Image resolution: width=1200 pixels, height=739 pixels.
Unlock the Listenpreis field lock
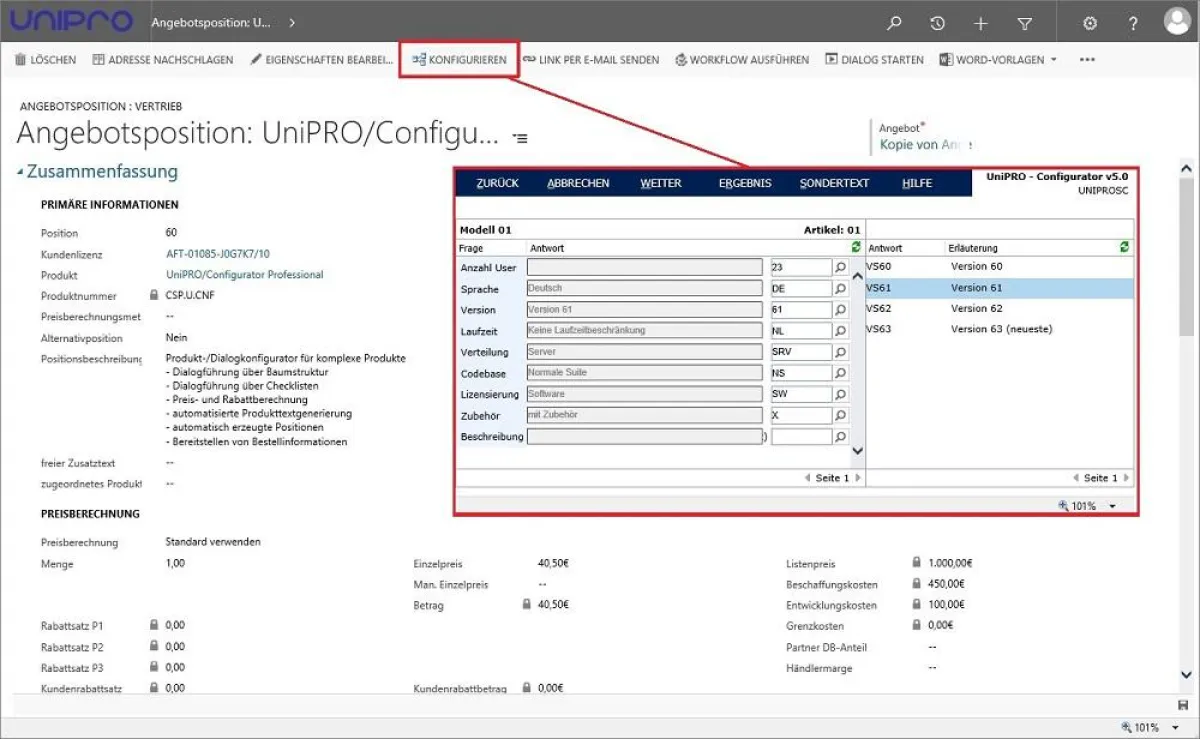(916, 563)
